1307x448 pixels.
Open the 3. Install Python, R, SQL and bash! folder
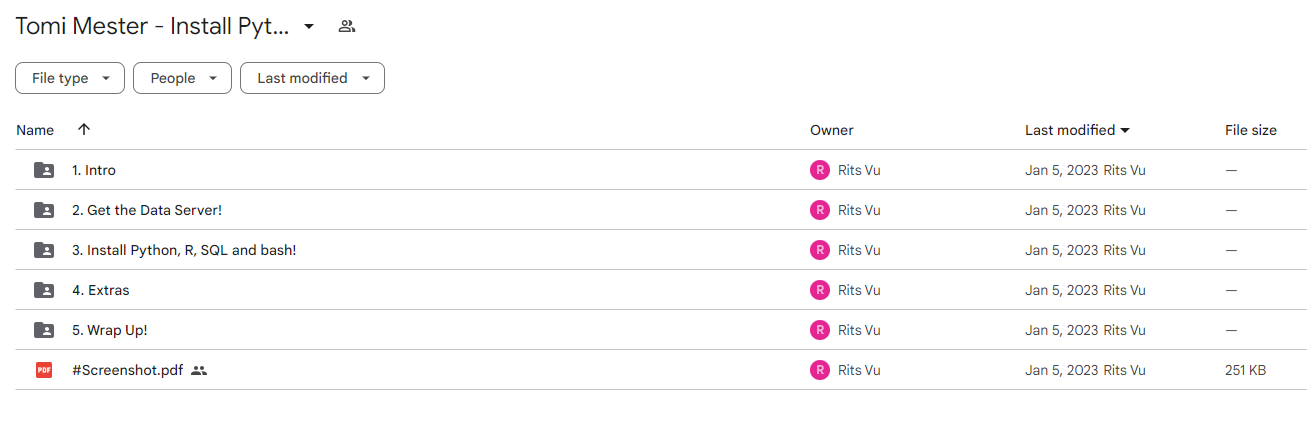pos(184,250)
